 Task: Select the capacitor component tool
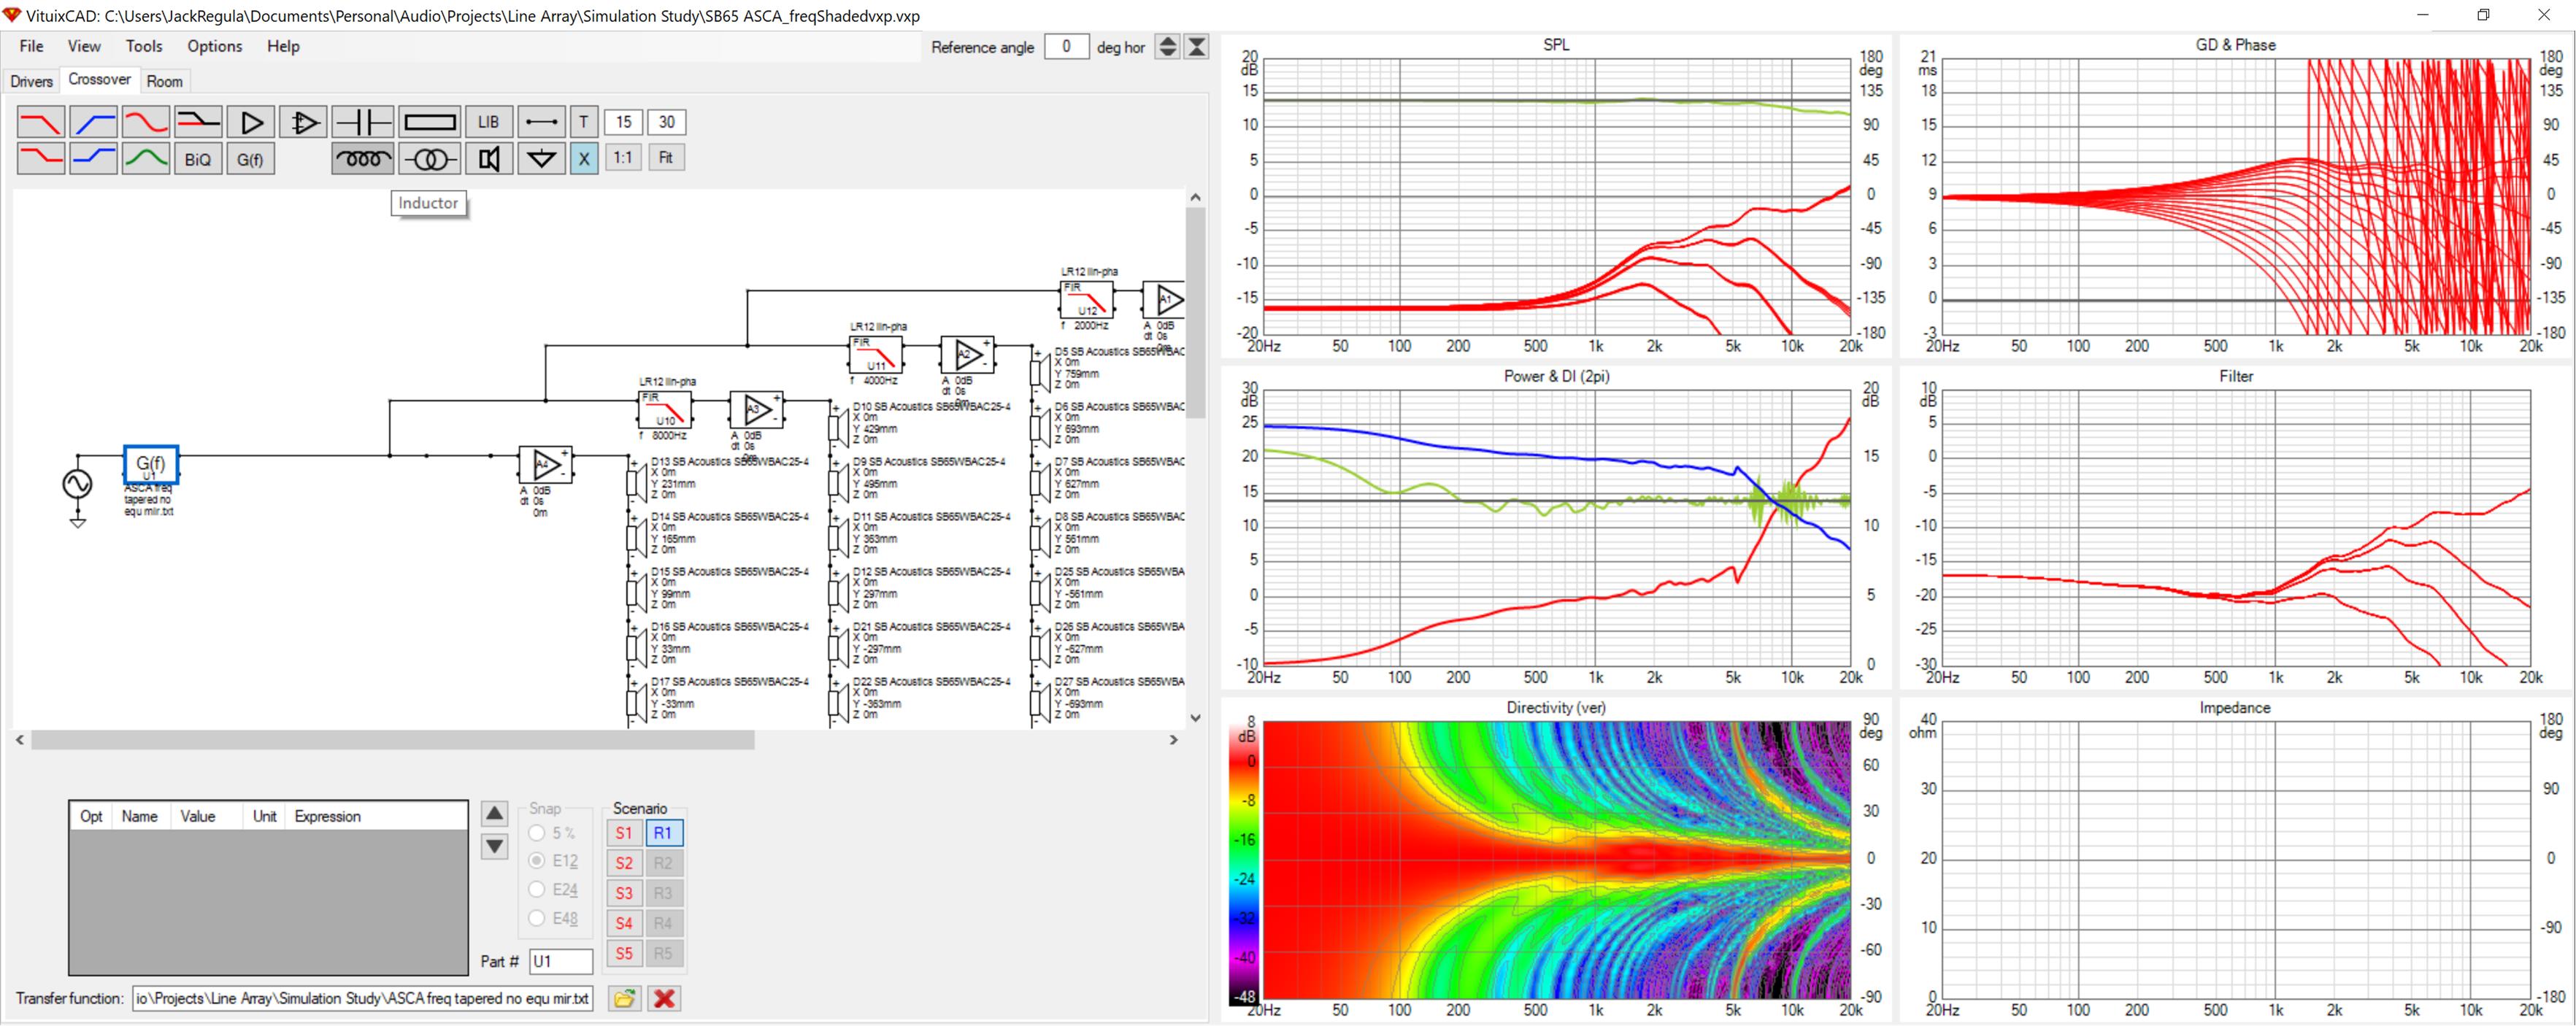[x=362, y=122]
